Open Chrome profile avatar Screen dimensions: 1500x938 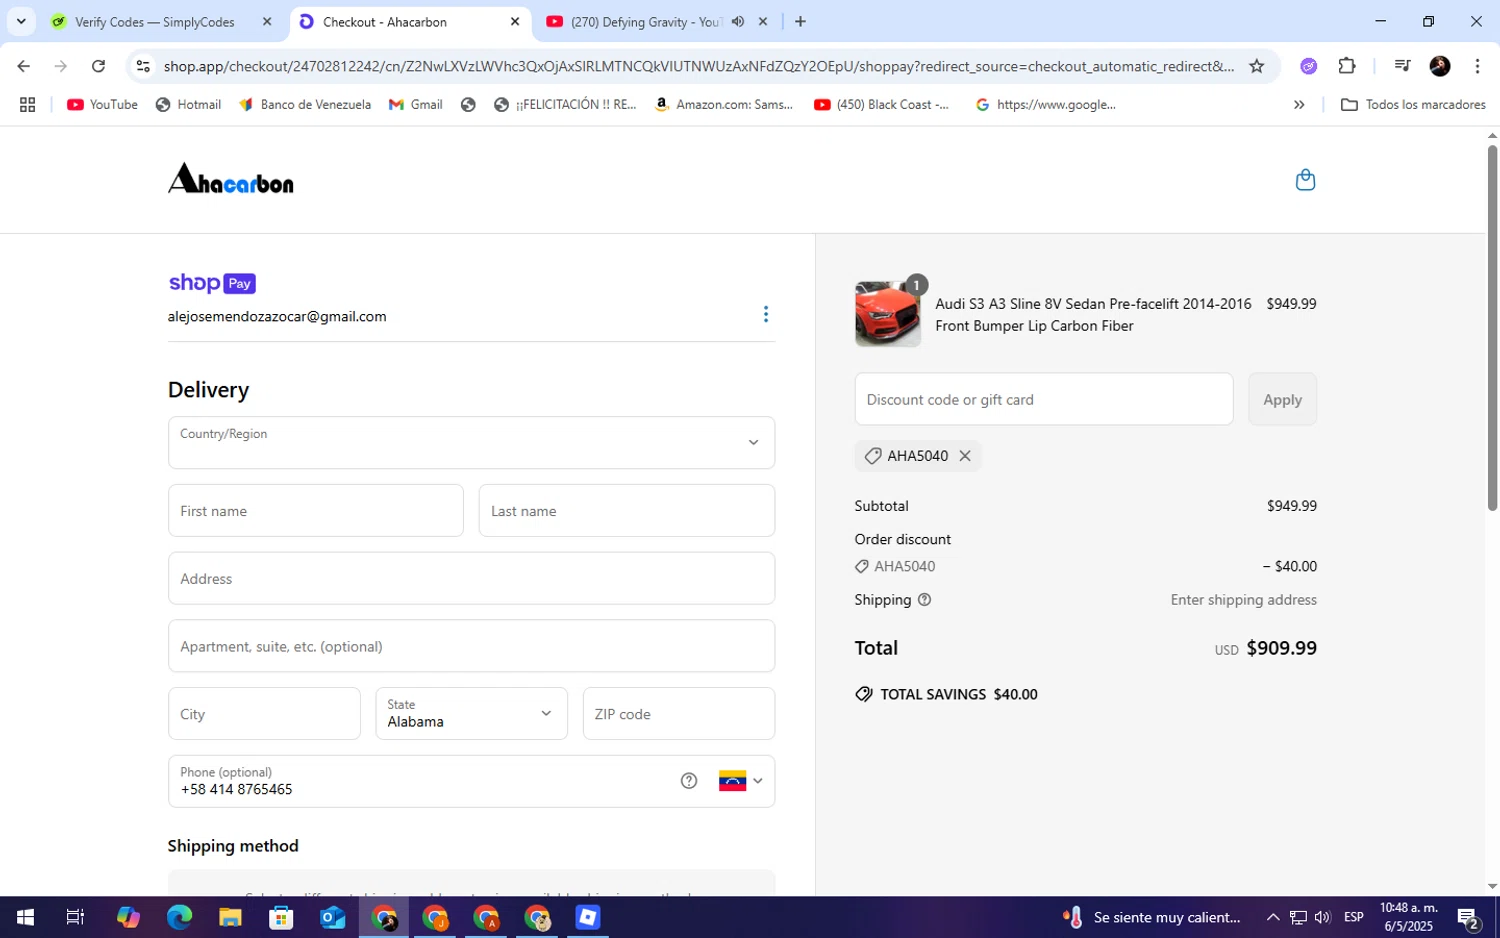pos(1440,66)
